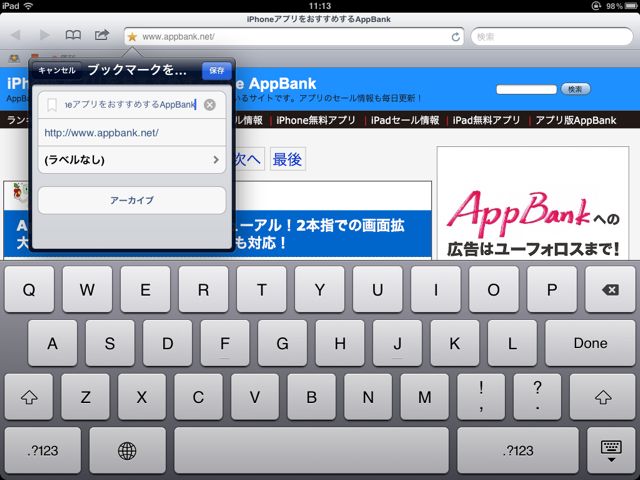The image size is (640, 480).
Task: Tap the right .?123 key
Action: point(518,450)
